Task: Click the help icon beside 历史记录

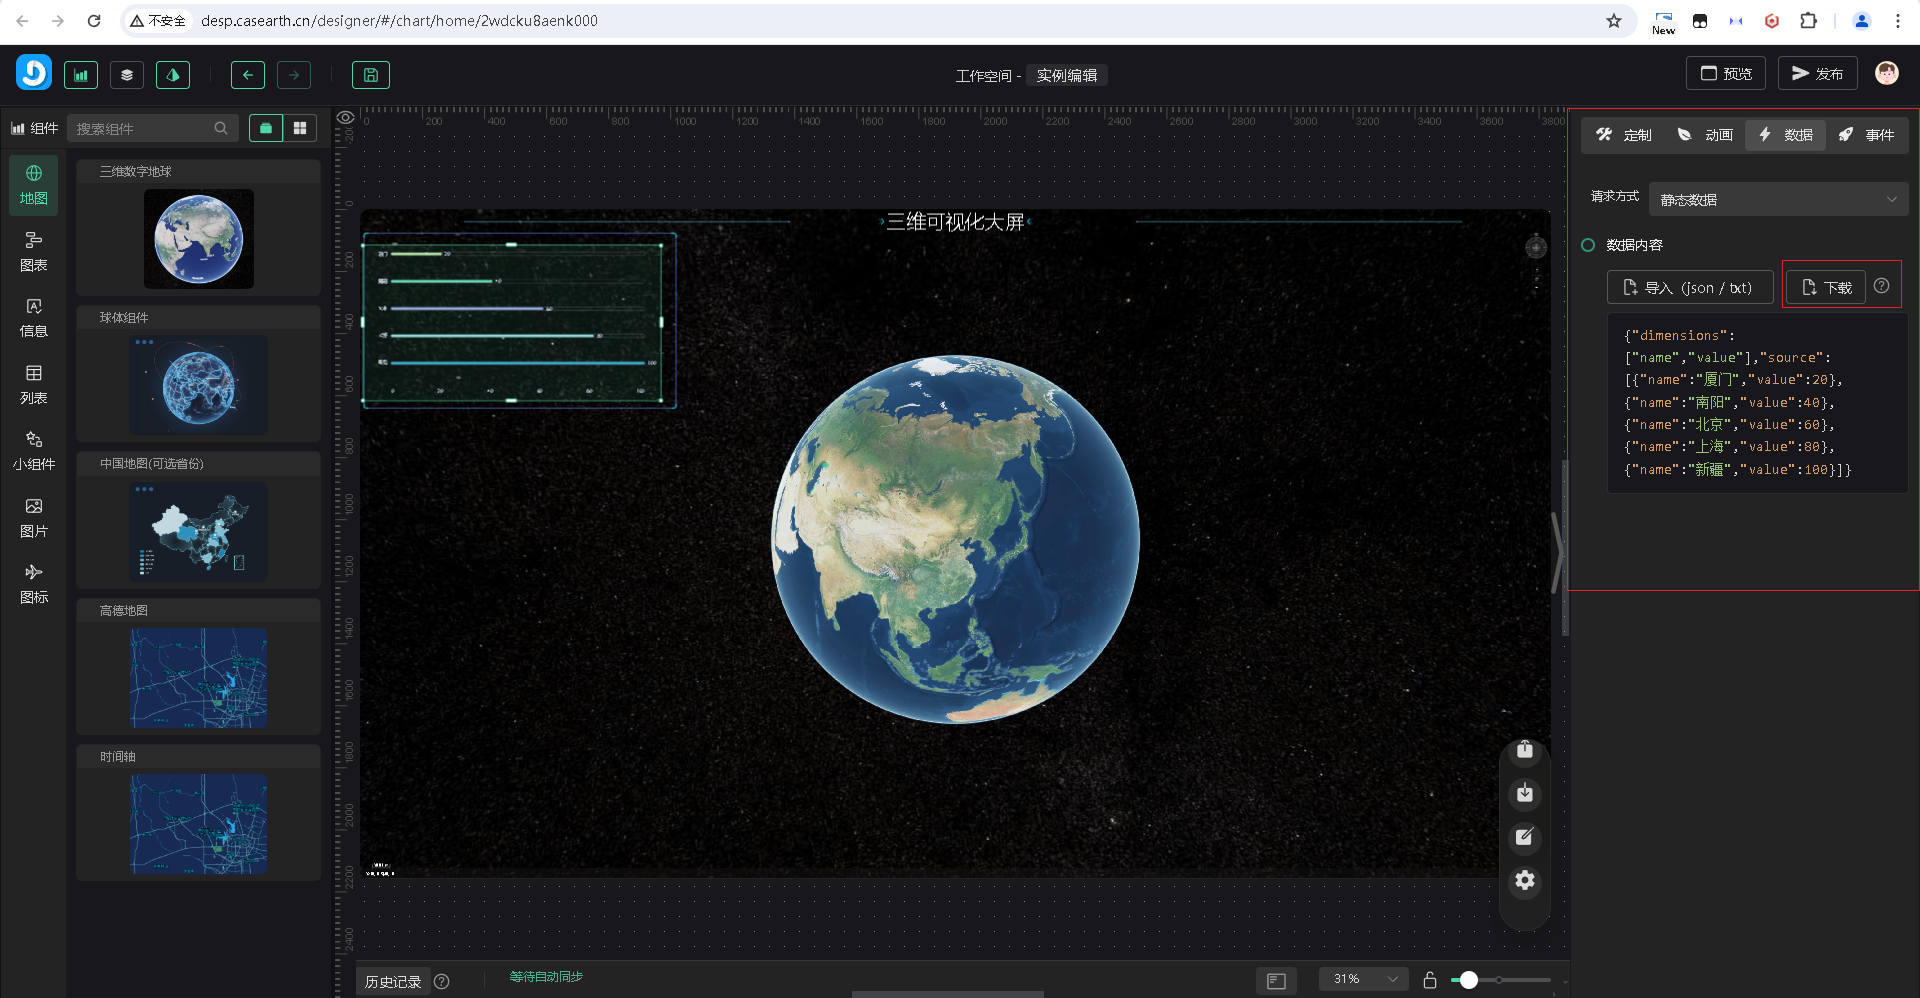Action: (x=442, y=981)
